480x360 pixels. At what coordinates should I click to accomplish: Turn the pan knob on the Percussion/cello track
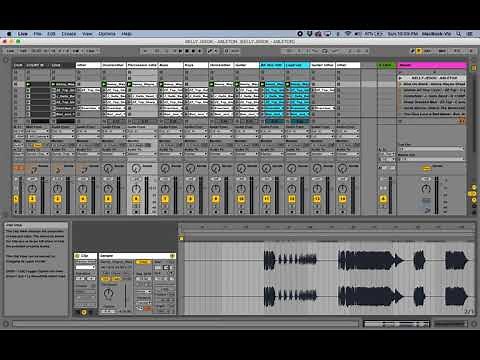click(136, 189)
